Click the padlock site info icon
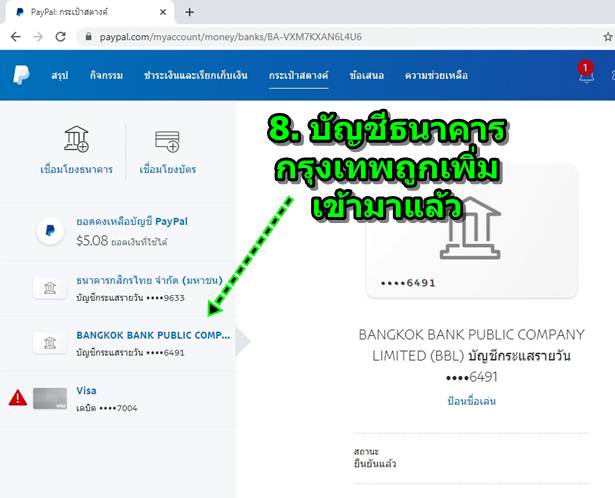 tap(89, 37)
